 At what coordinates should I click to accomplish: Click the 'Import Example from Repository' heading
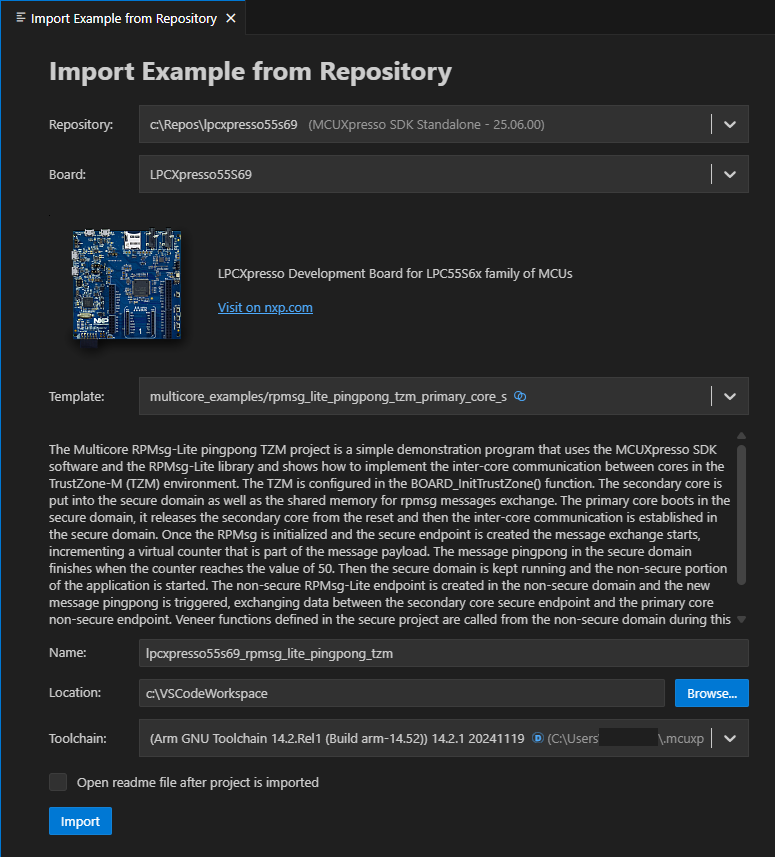250,72
